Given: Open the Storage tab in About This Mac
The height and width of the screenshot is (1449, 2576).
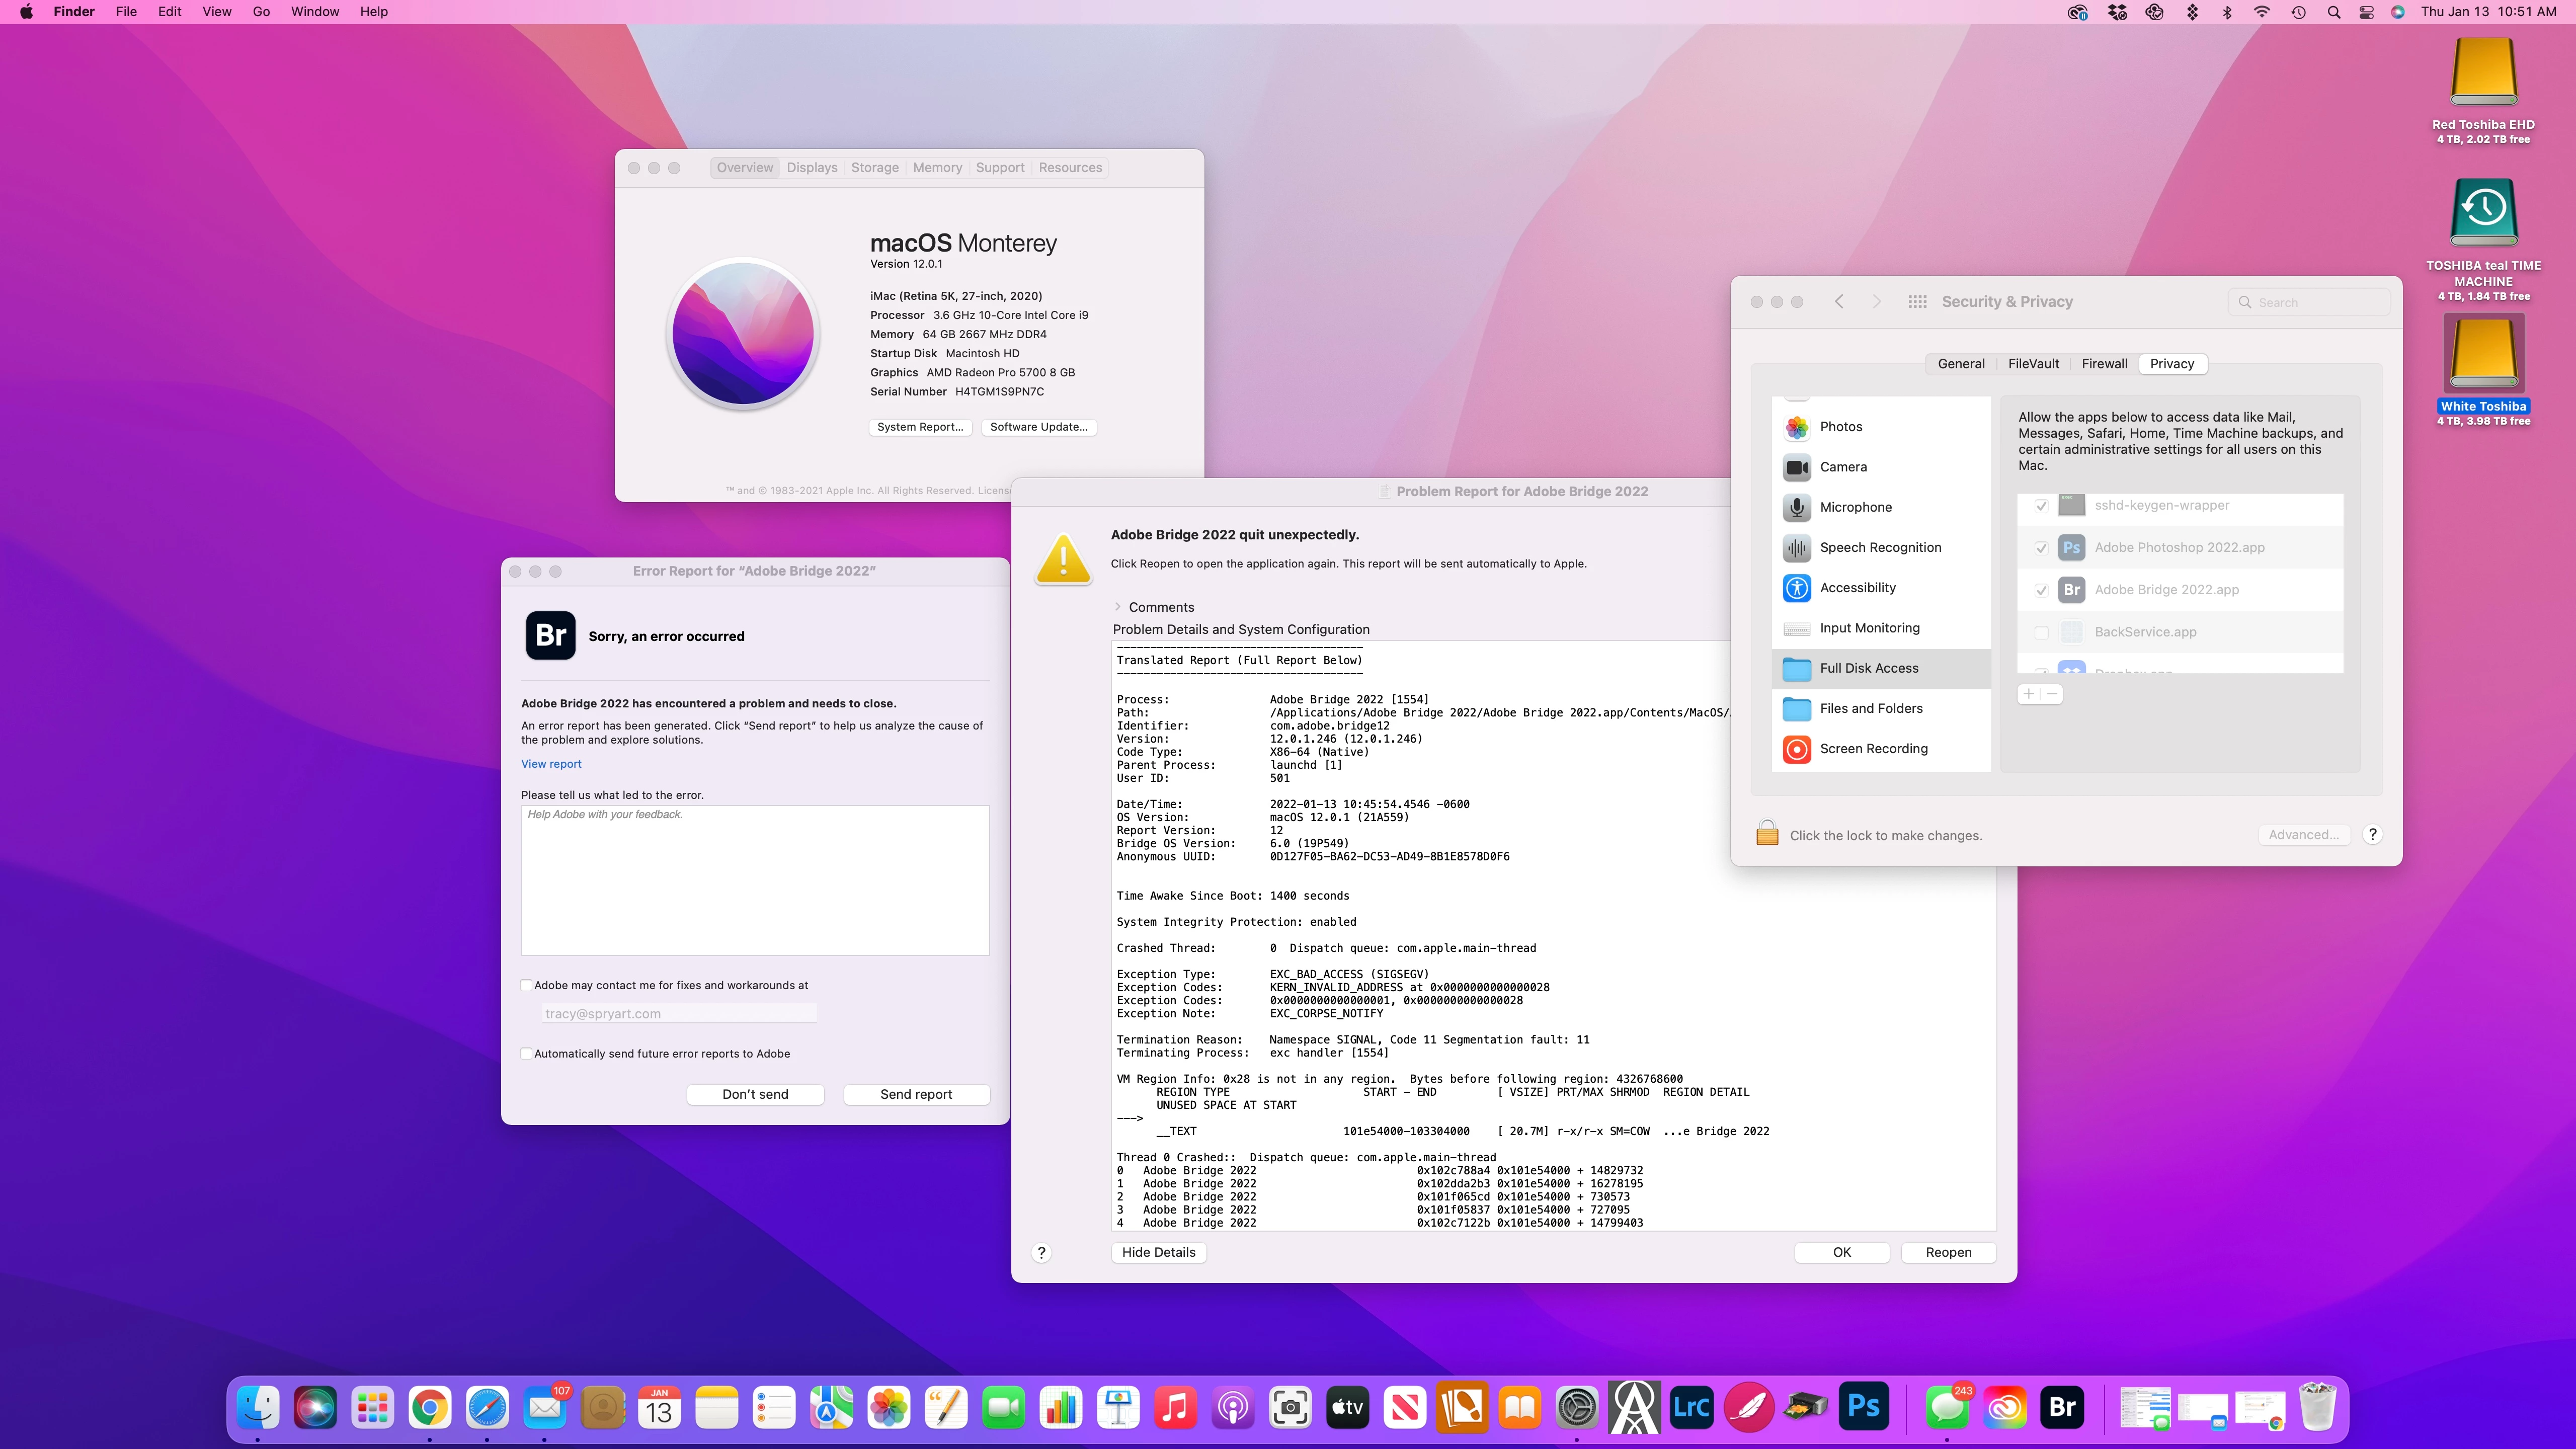Looking at the screenshot, I should pos(874,168).
